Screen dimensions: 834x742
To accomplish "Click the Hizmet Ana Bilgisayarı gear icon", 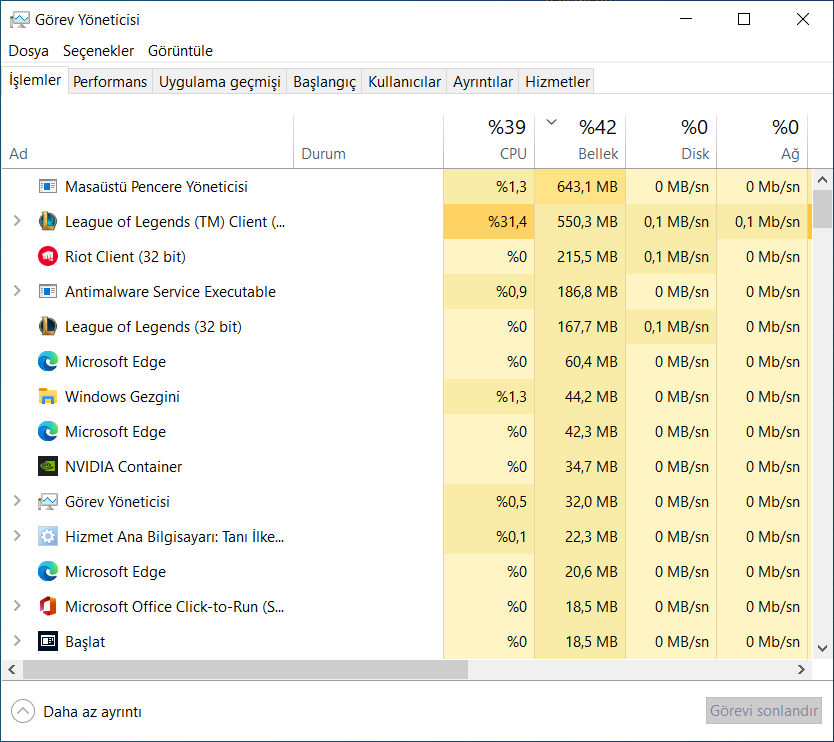I will pyautogui.click(x=48, y=537).
